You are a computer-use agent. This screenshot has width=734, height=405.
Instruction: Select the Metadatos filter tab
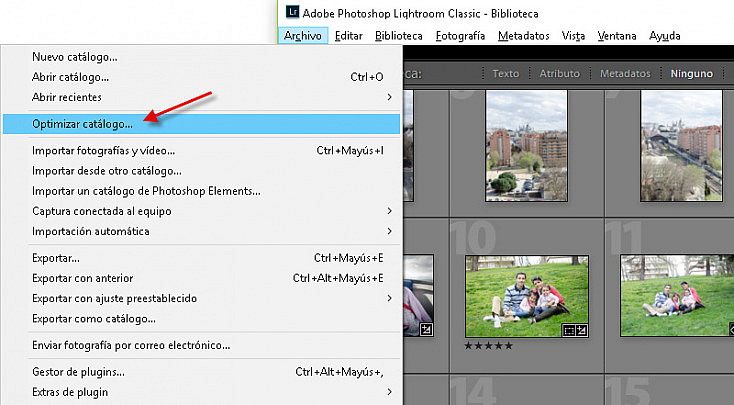(625, 74)
